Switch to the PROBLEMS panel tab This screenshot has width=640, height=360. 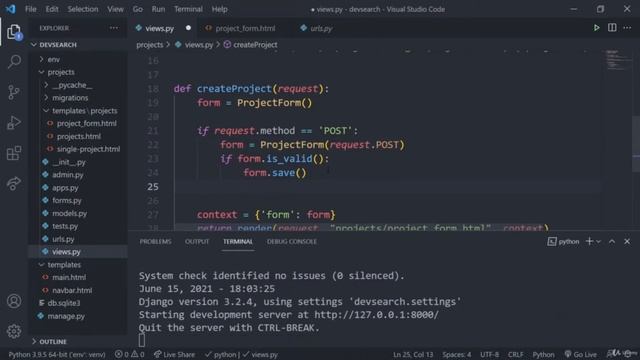(156, 241)
